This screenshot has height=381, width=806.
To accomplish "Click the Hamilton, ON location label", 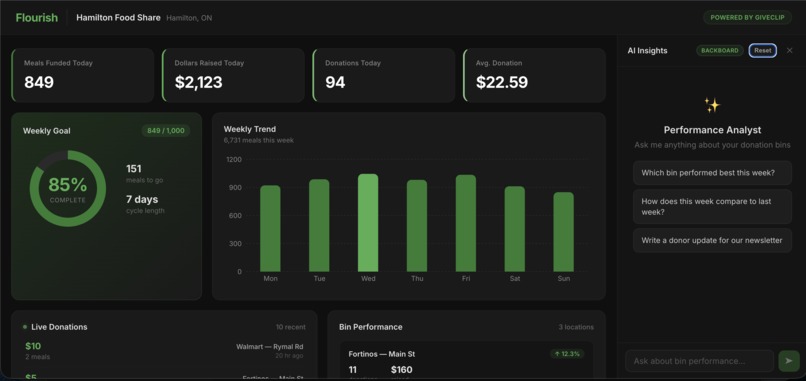I will 189,18.
